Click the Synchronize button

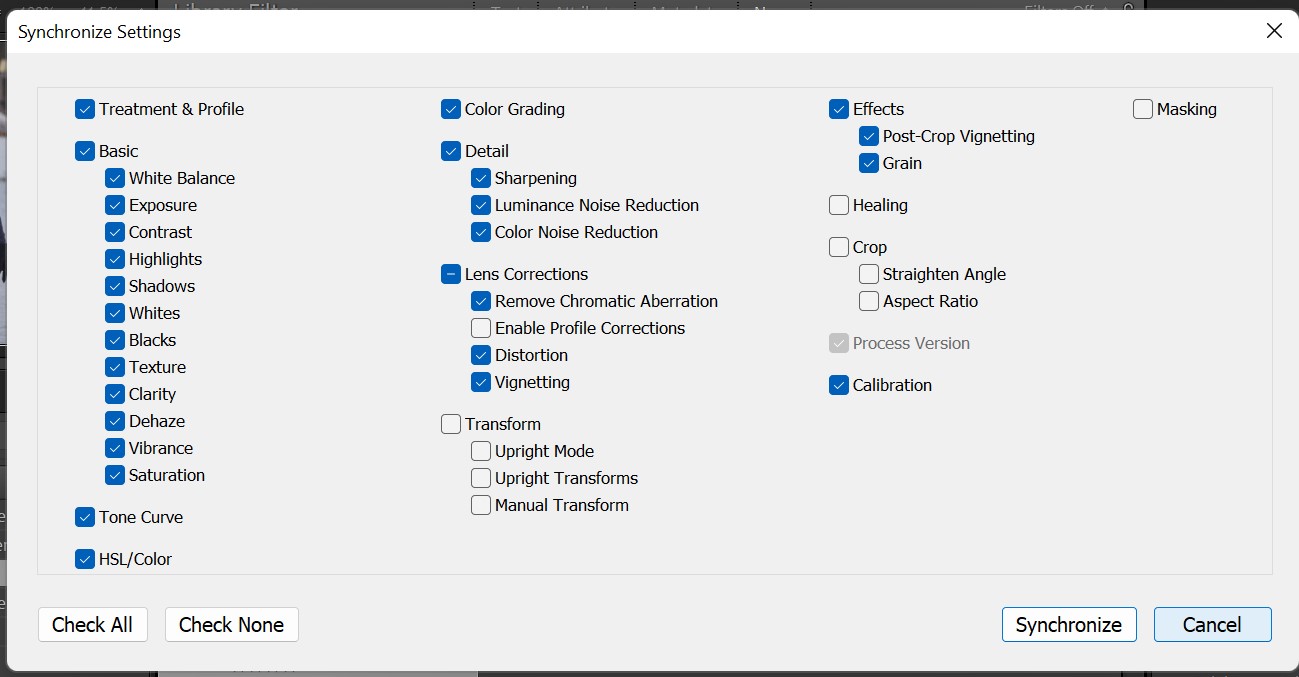(1069, 625)
